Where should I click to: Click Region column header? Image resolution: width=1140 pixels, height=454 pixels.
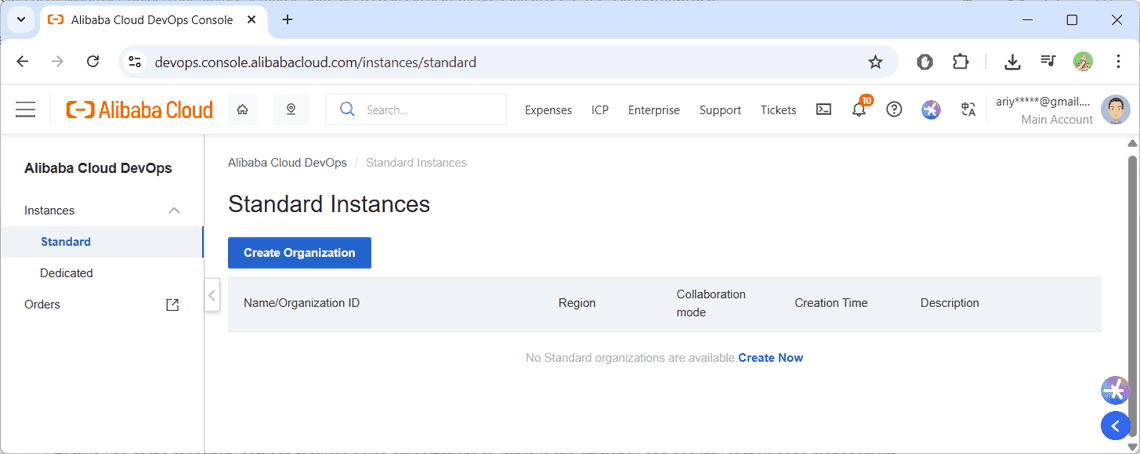[x=577, y=303]
